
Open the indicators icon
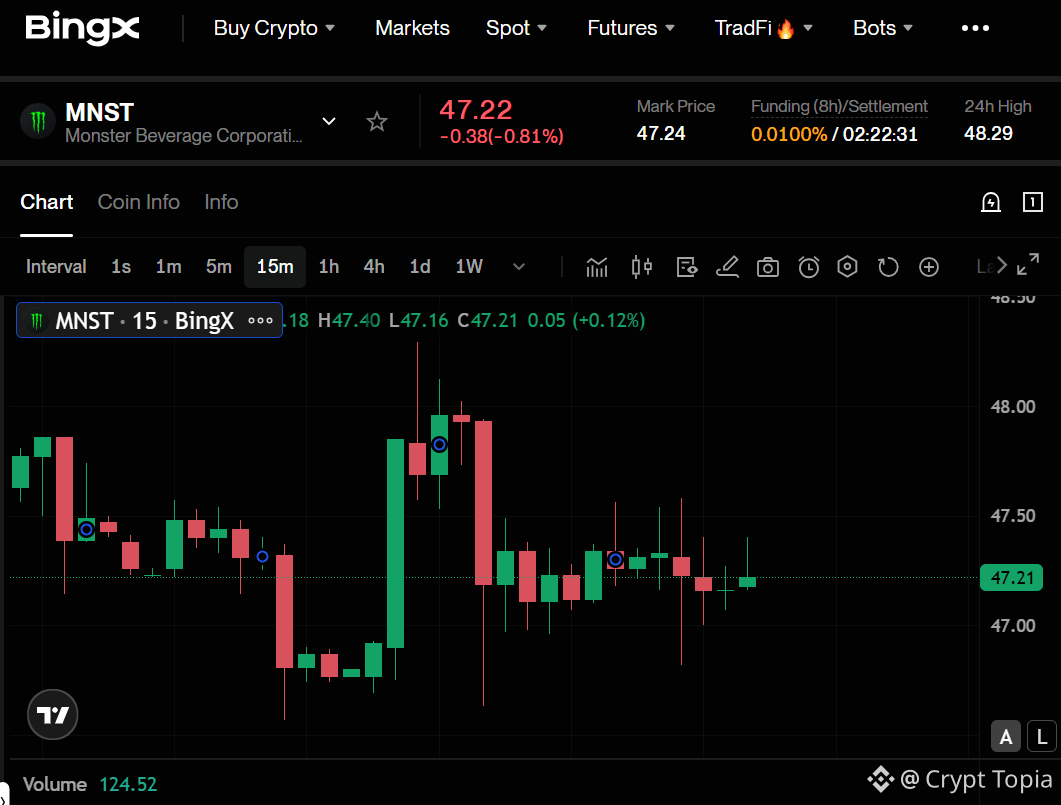pyautogui.click(x=597, y=267)
